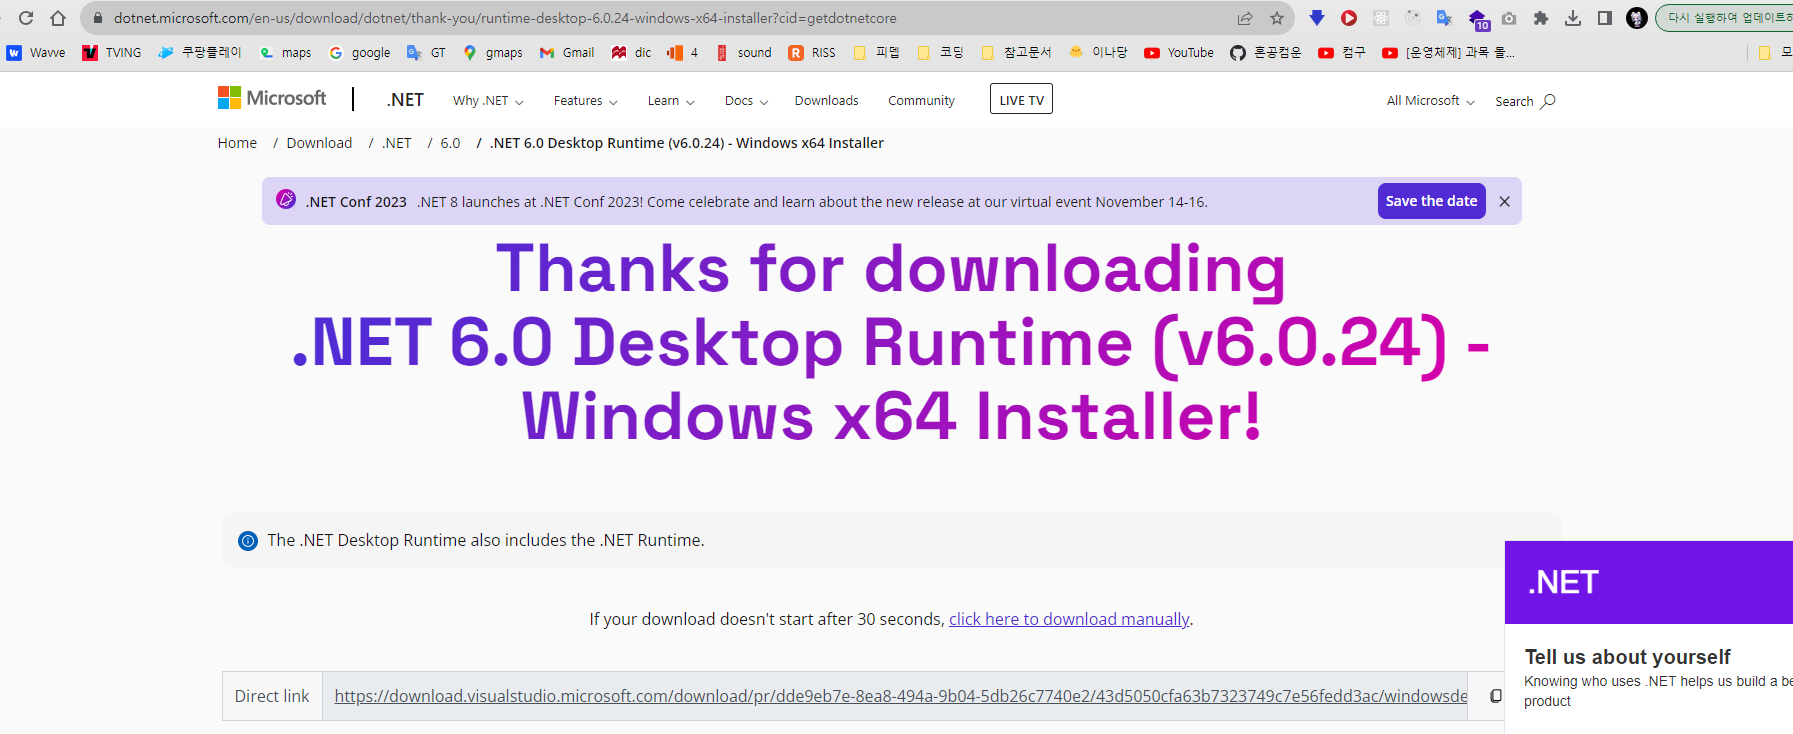
Task: Share this page using the share icon
Action: (x=1245, y=18)
